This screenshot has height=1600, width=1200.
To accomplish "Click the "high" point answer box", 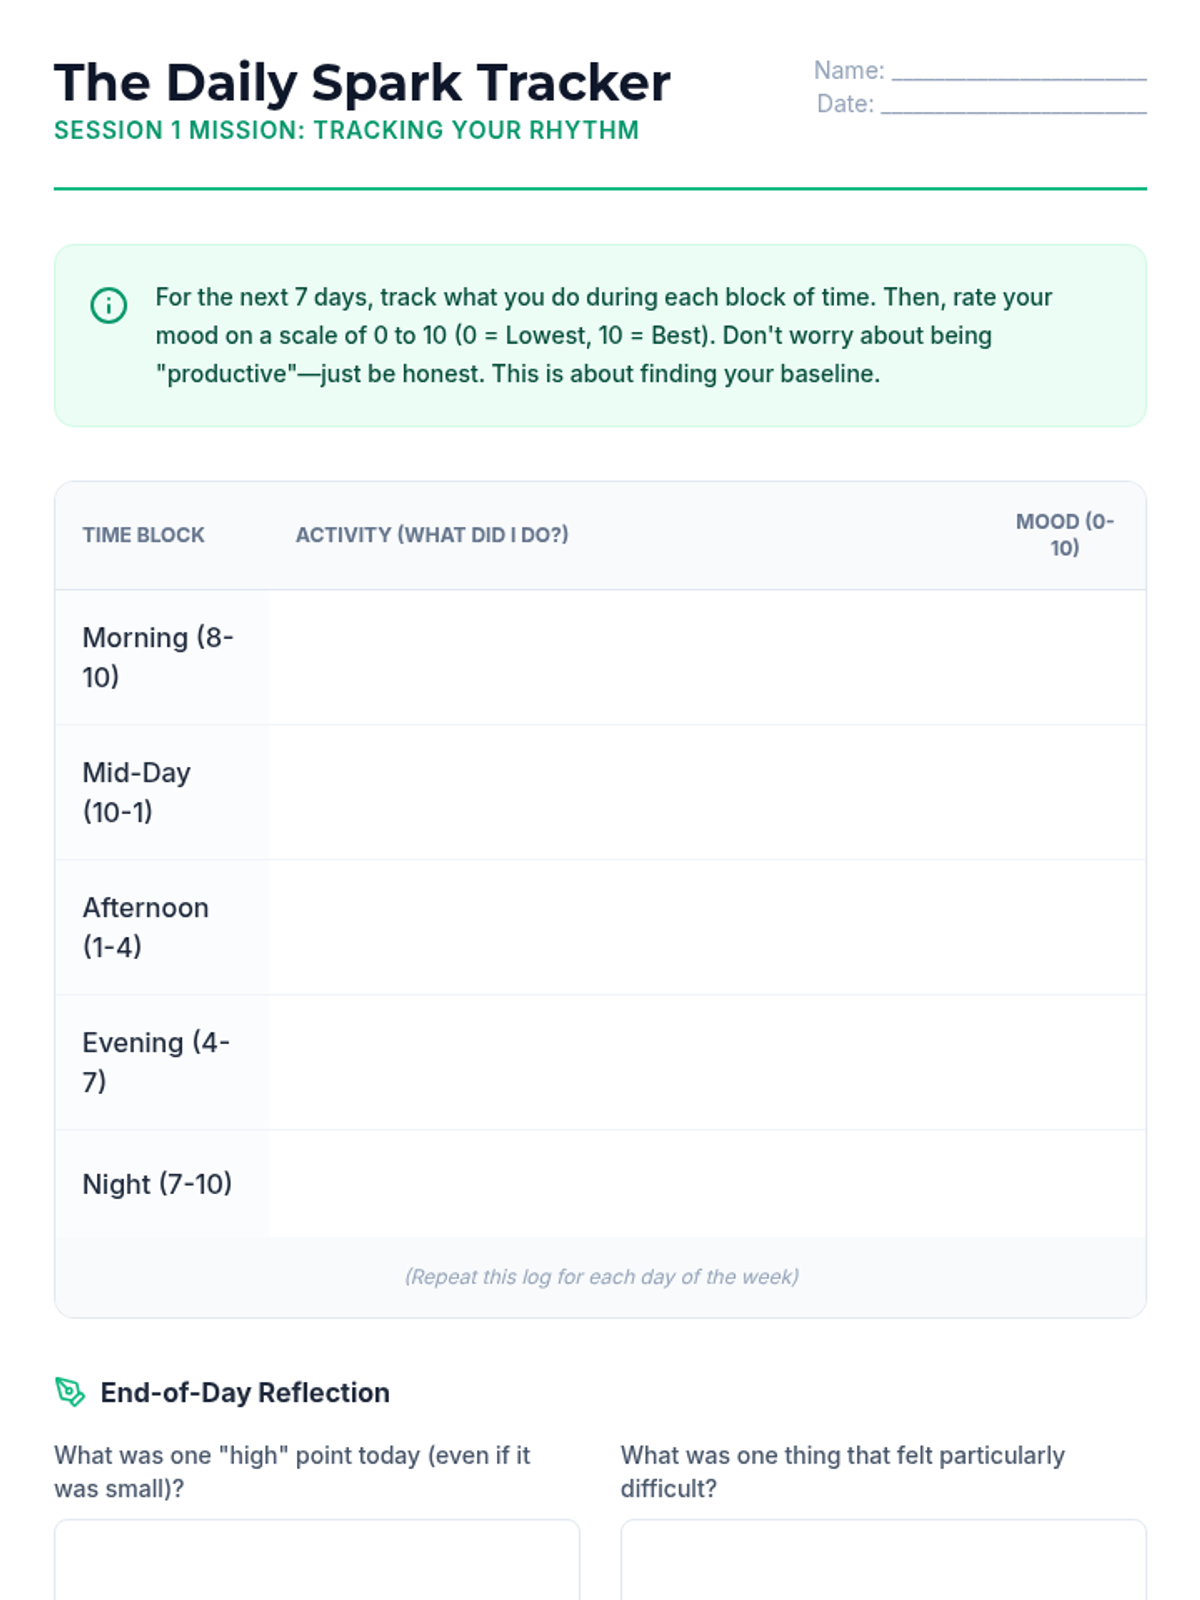I will click(x=316, y=1560).
